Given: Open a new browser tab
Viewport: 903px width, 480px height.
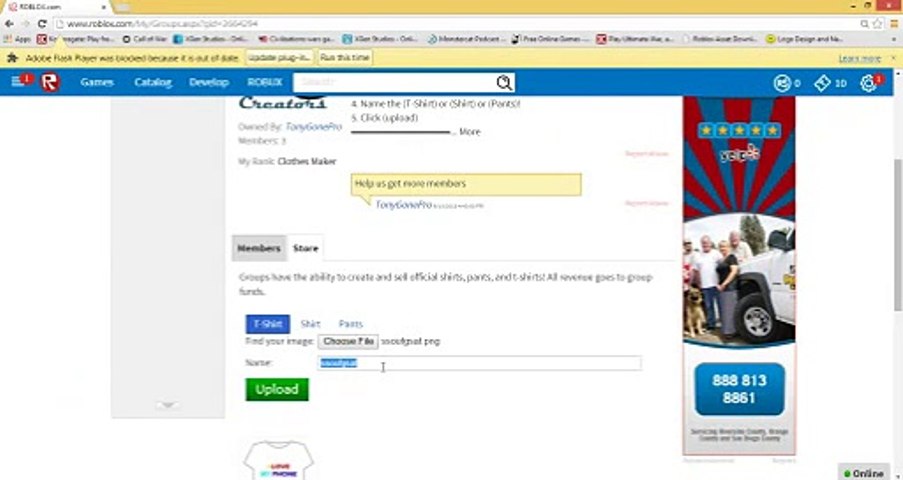Looking at the screenshot, I should tap(122, 6).
